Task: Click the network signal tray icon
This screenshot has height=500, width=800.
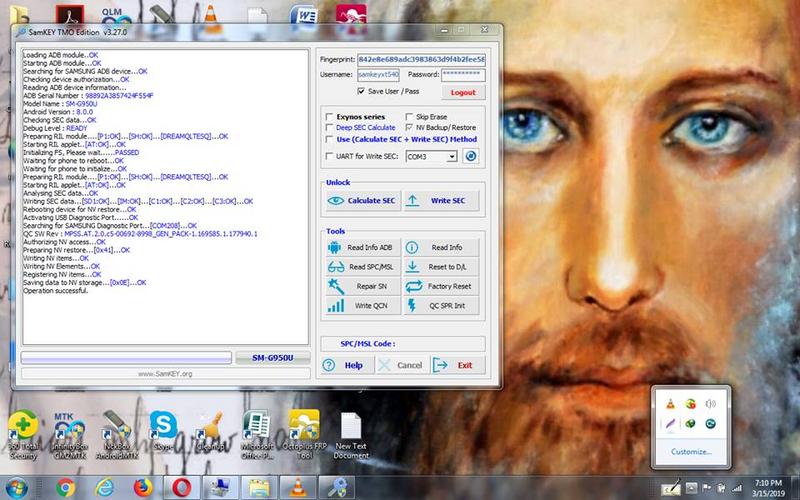Action: 737,489
